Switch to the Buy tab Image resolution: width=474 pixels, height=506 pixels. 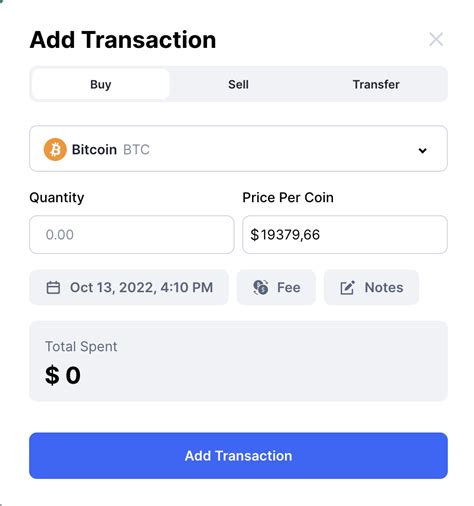point(101,84)
